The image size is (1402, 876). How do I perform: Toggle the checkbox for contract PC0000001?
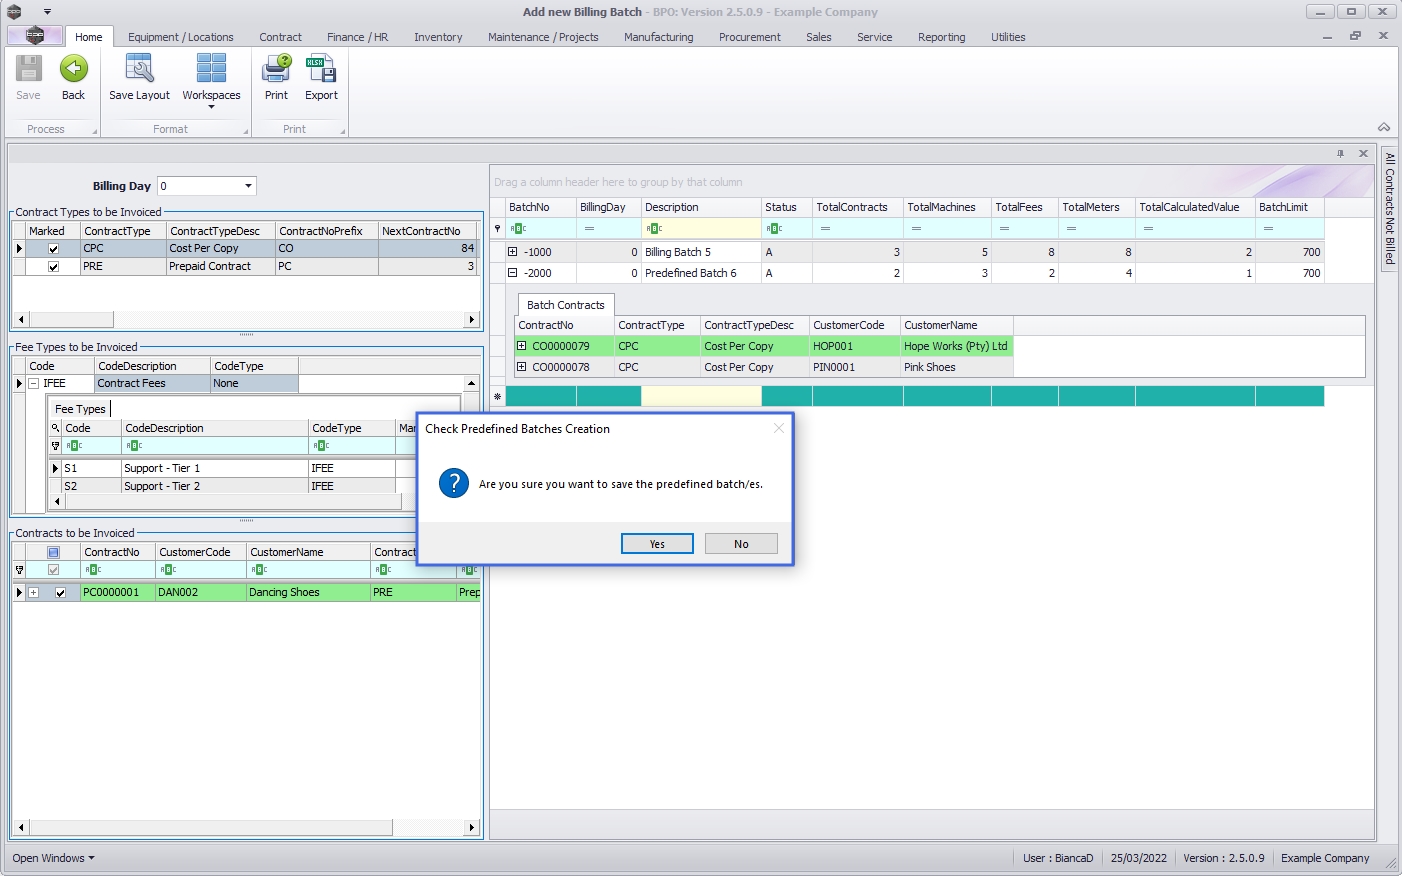60,593
